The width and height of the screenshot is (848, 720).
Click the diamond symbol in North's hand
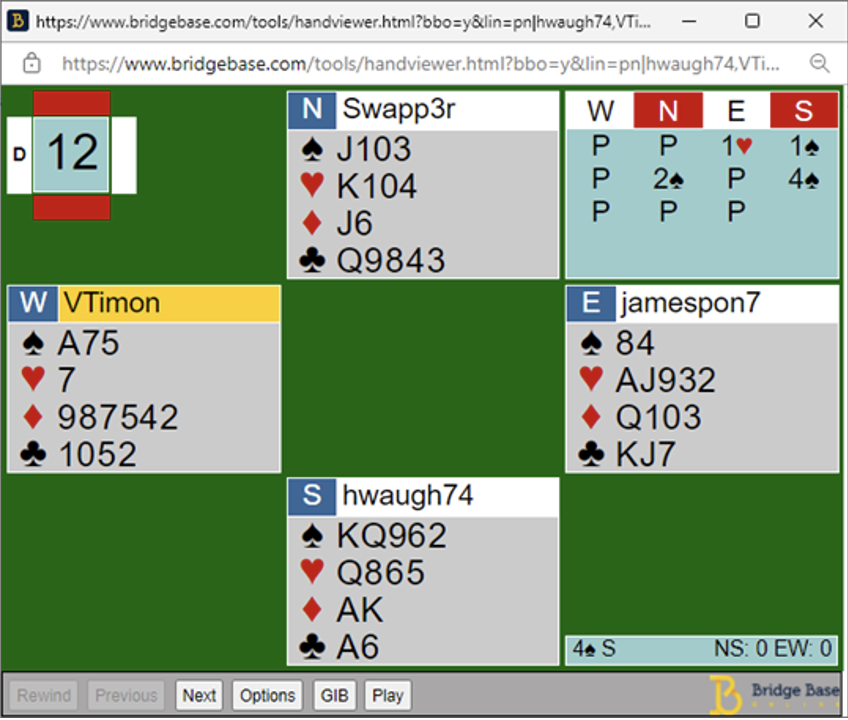[x=313, y=223]
